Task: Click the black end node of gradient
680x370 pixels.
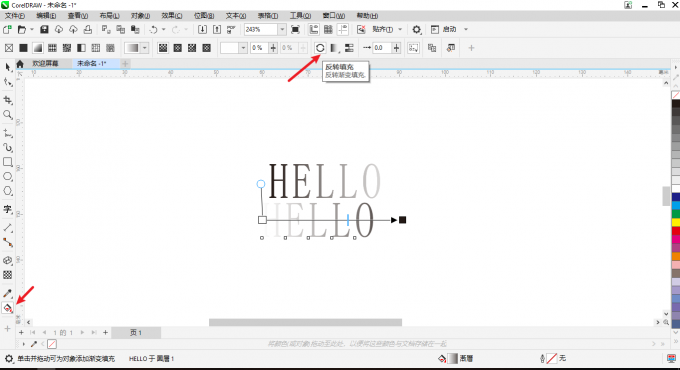Action: (402, 220)
